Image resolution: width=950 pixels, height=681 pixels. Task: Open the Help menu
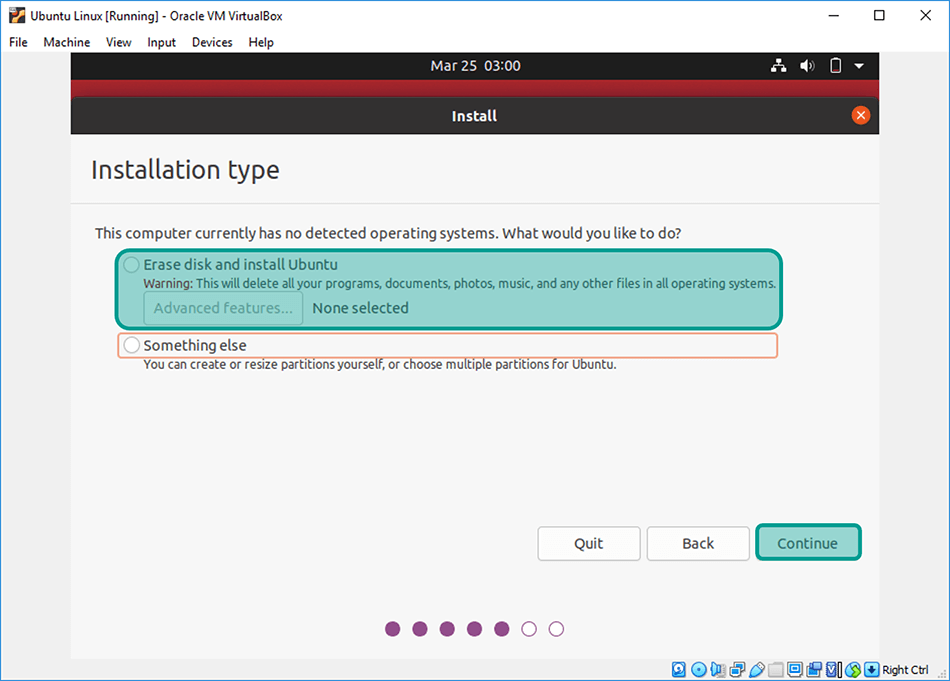261,42
